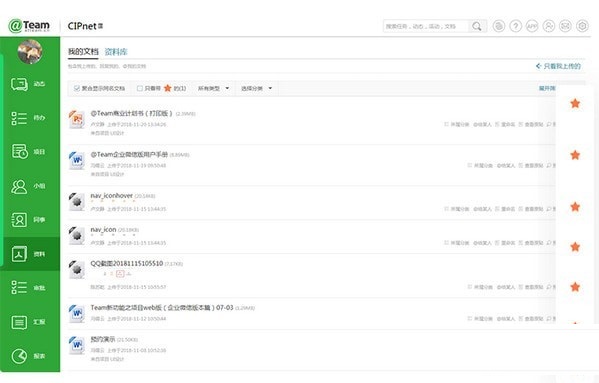This screenshot has height=383, width=599.
Task: Open the help question mark icon
Action: click(515, 26)
